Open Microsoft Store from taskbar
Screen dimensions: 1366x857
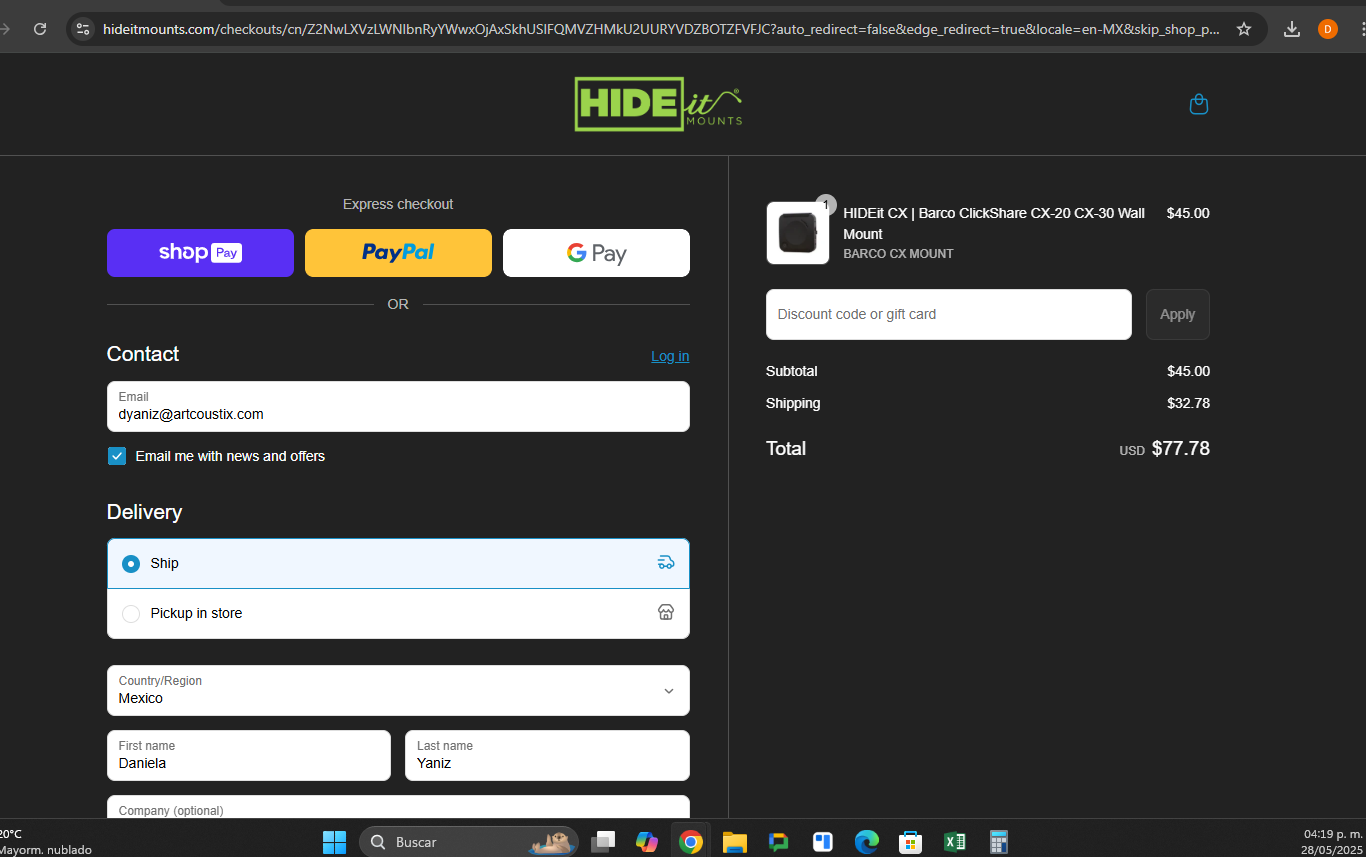pyautogui.click(x=910, y=842)
